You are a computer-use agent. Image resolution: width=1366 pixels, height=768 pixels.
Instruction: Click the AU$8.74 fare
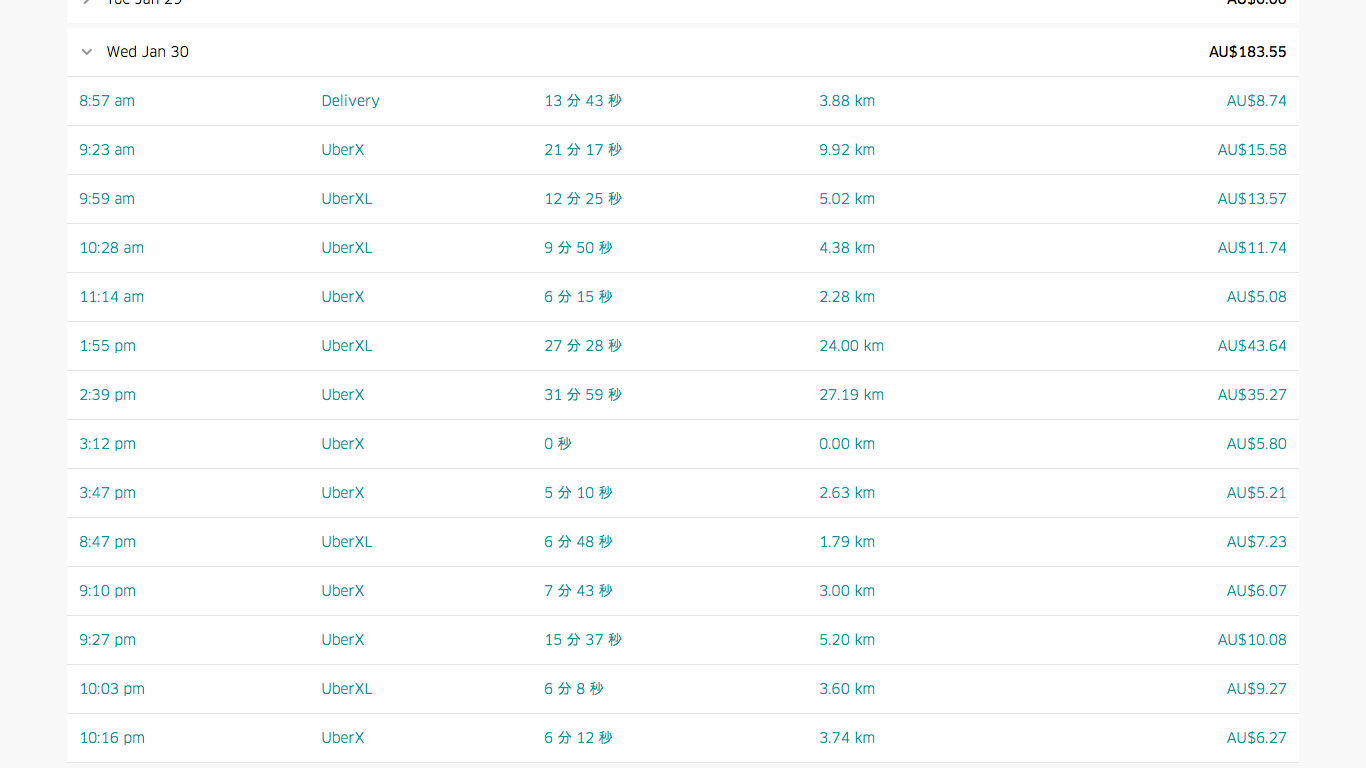pos(1257,101)
